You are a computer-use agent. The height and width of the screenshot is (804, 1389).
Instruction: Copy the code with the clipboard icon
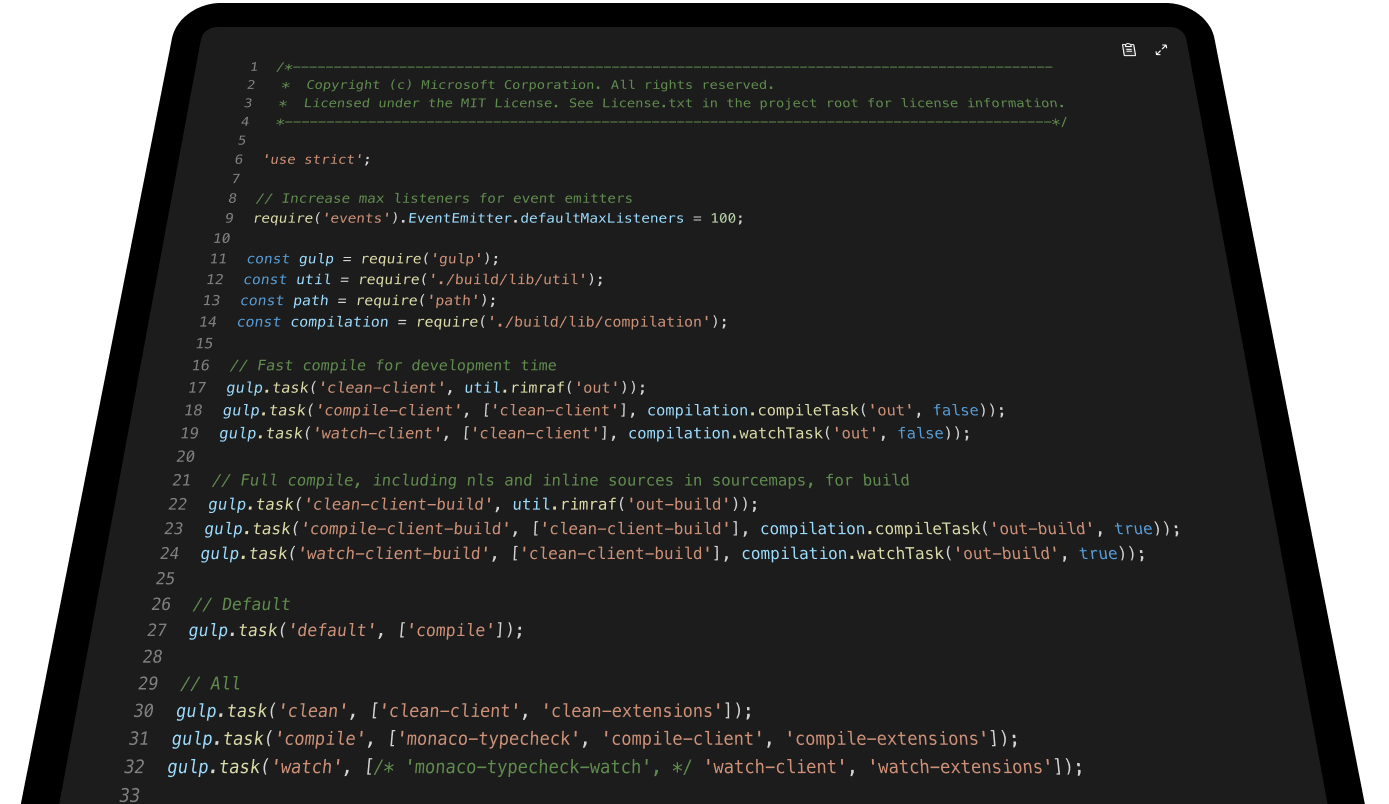click(1129, 50)
